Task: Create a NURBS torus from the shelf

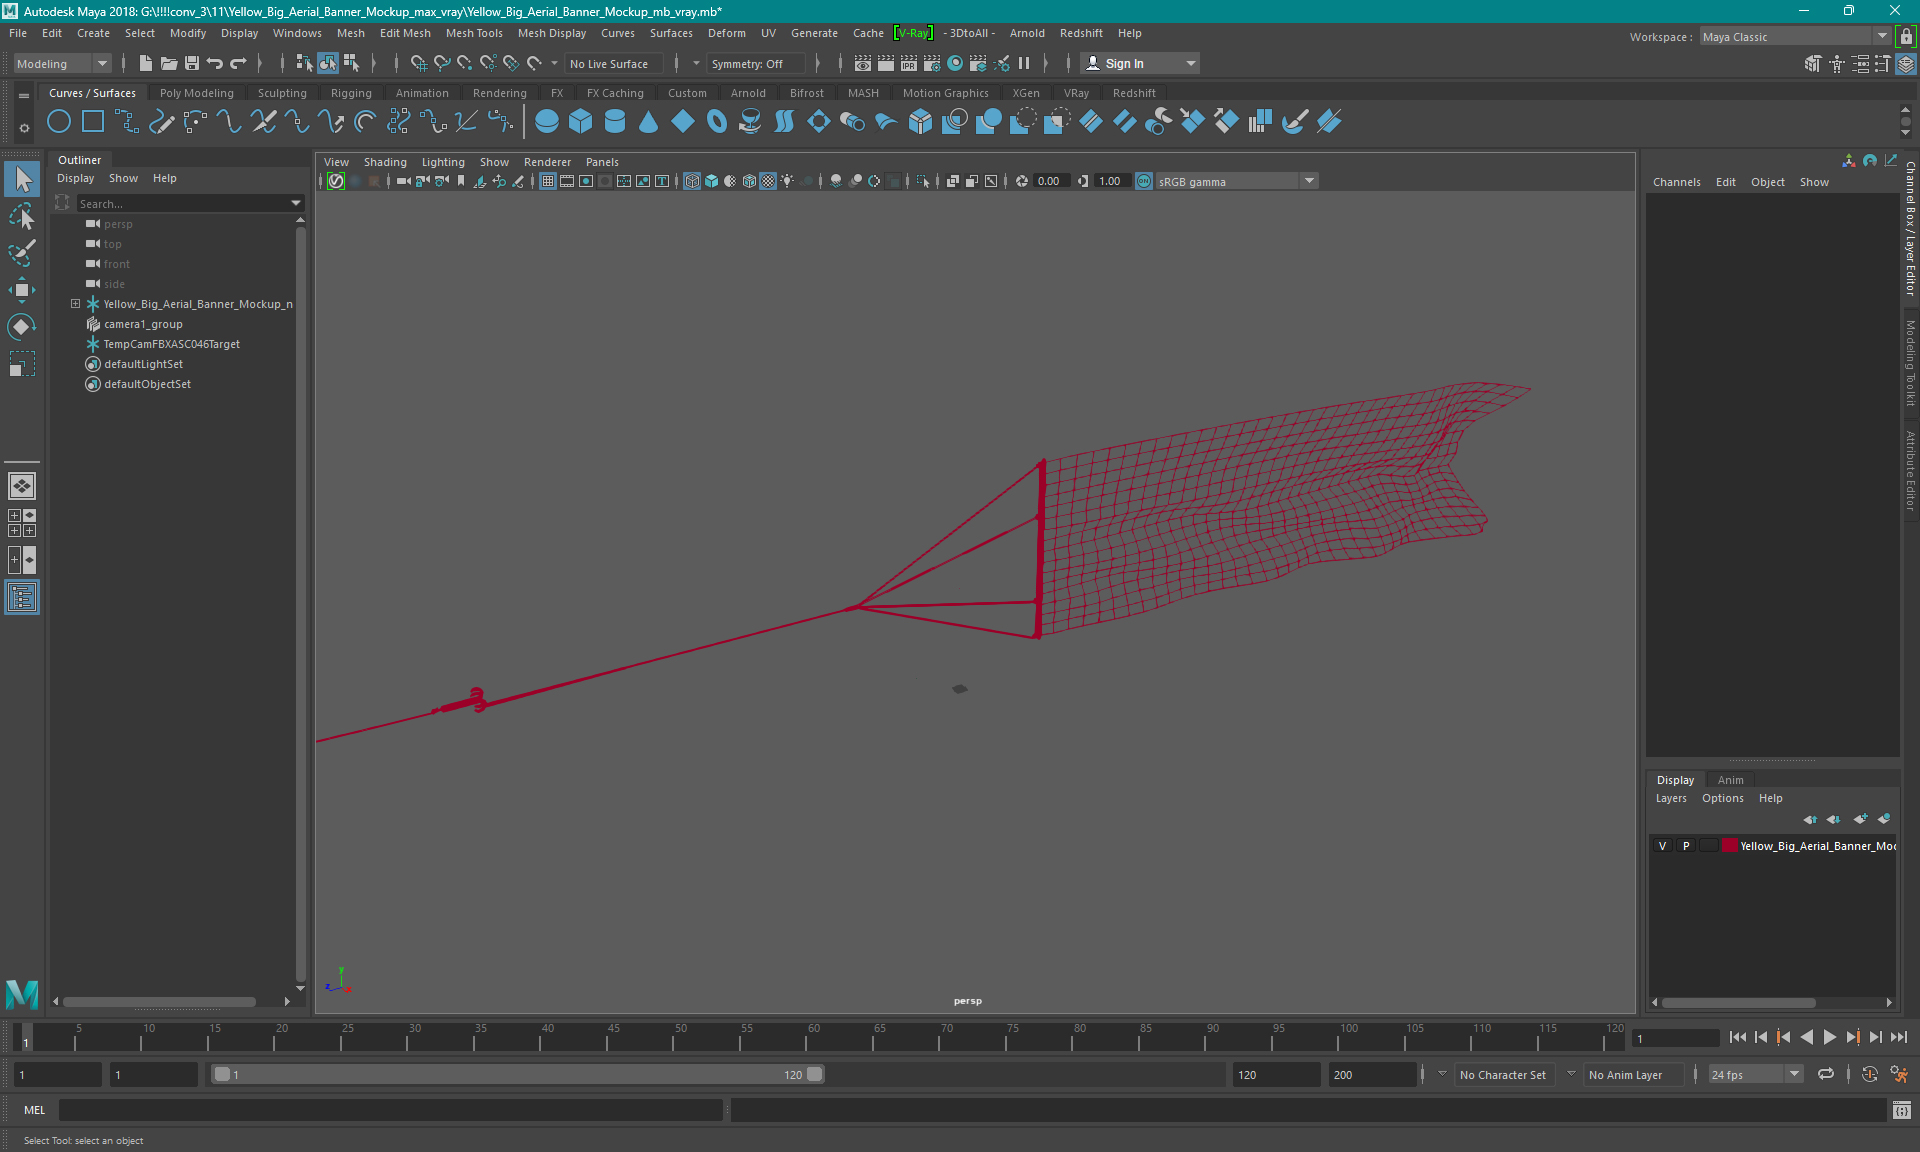Action: pyautogui.click(x=717, y=122)
